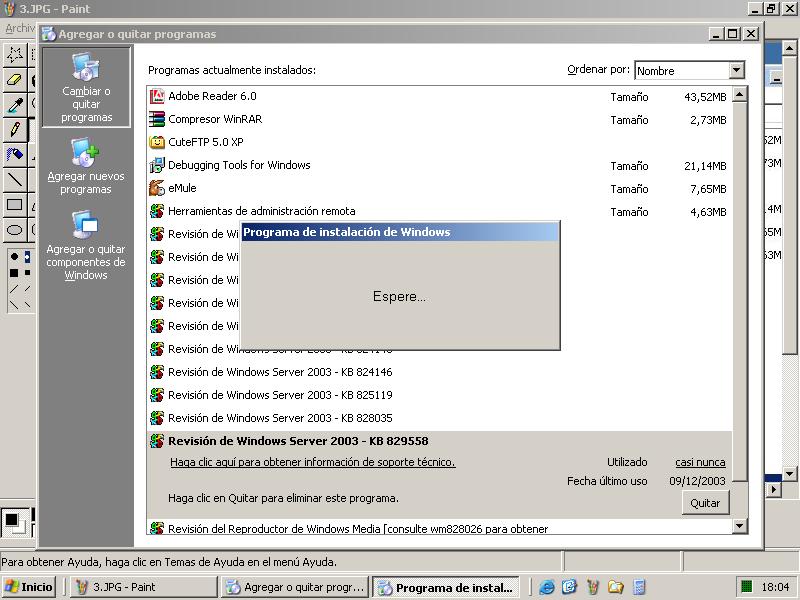Click the Programa de instalación de Windows title bar
The width and height of the screenshot is (800, 600).
[x=400, y=232]
